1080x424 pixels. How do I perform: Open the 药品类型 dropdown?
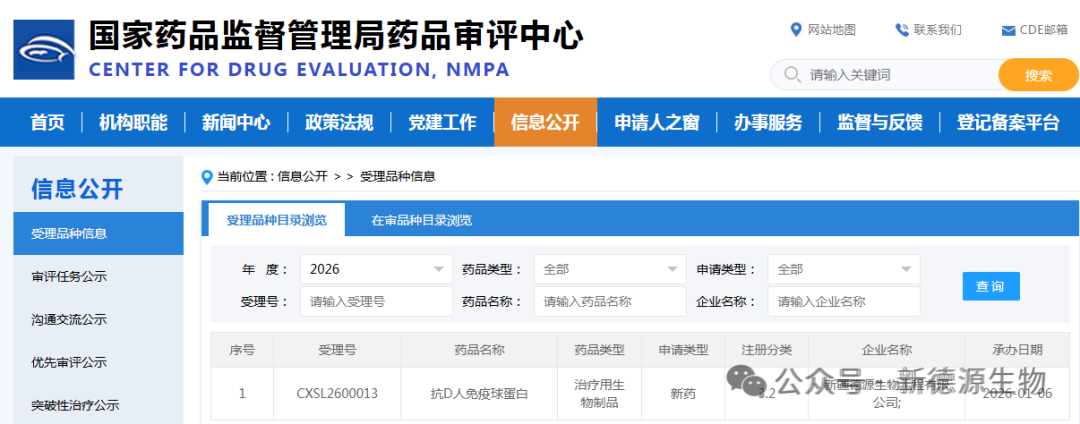click(x=610, y=269)
